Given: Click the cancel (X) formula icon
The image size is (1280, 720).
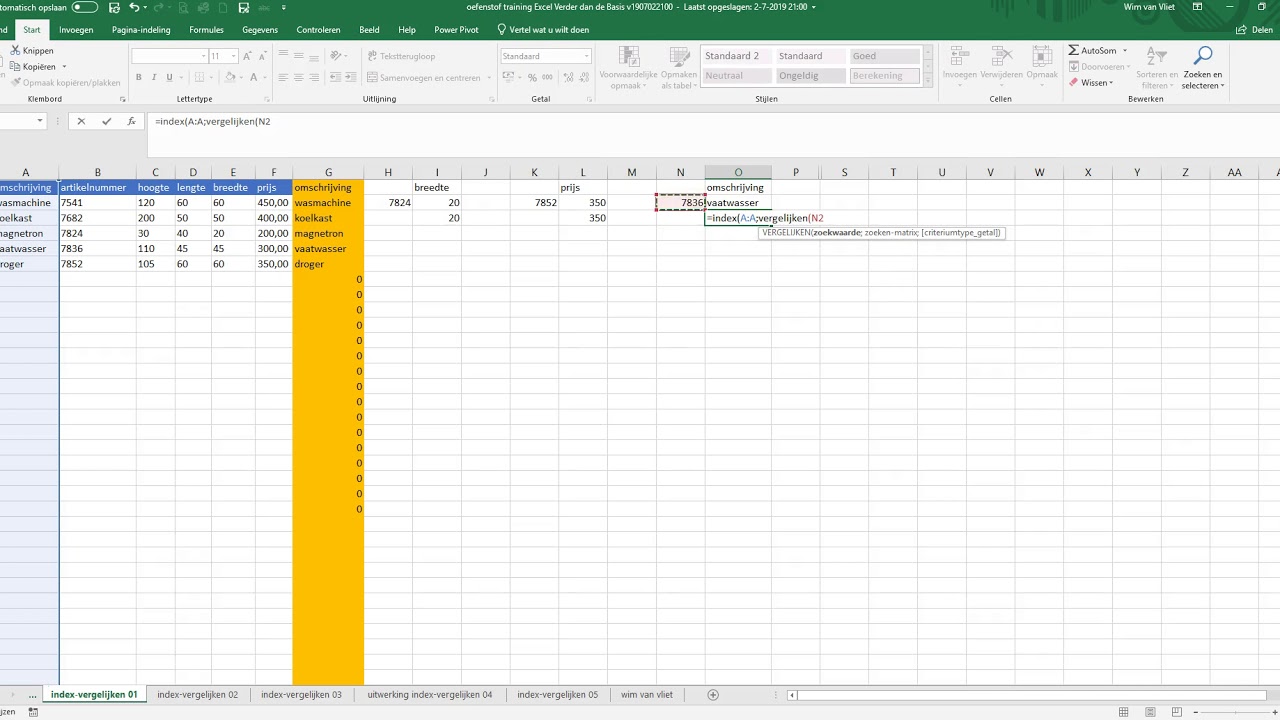Looking at the screenshot, I should pos(81,121).
